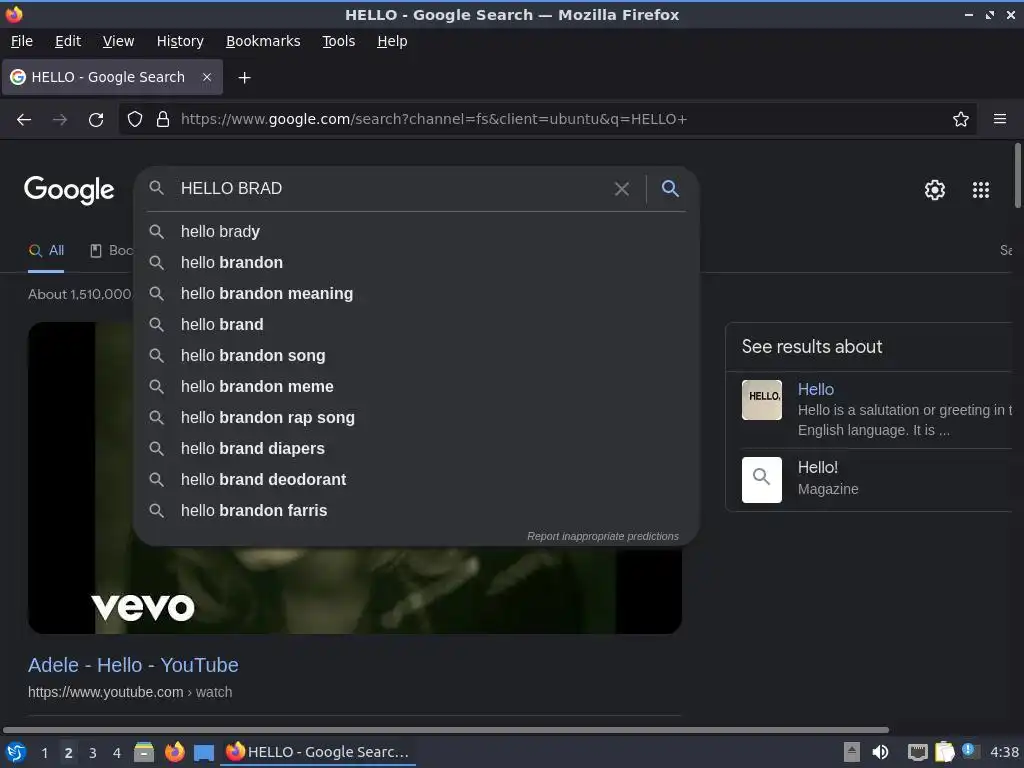Viewport: 1024px width, 768px height.
Task: Show site security padlock info
Action: pos(163,119)
